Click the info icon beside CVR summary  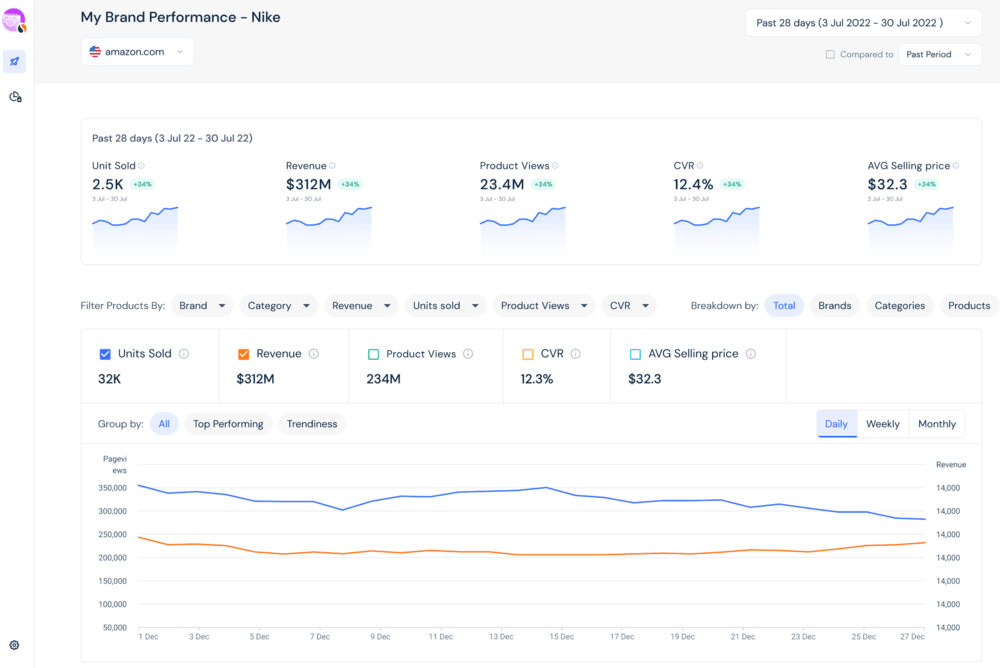700,166
